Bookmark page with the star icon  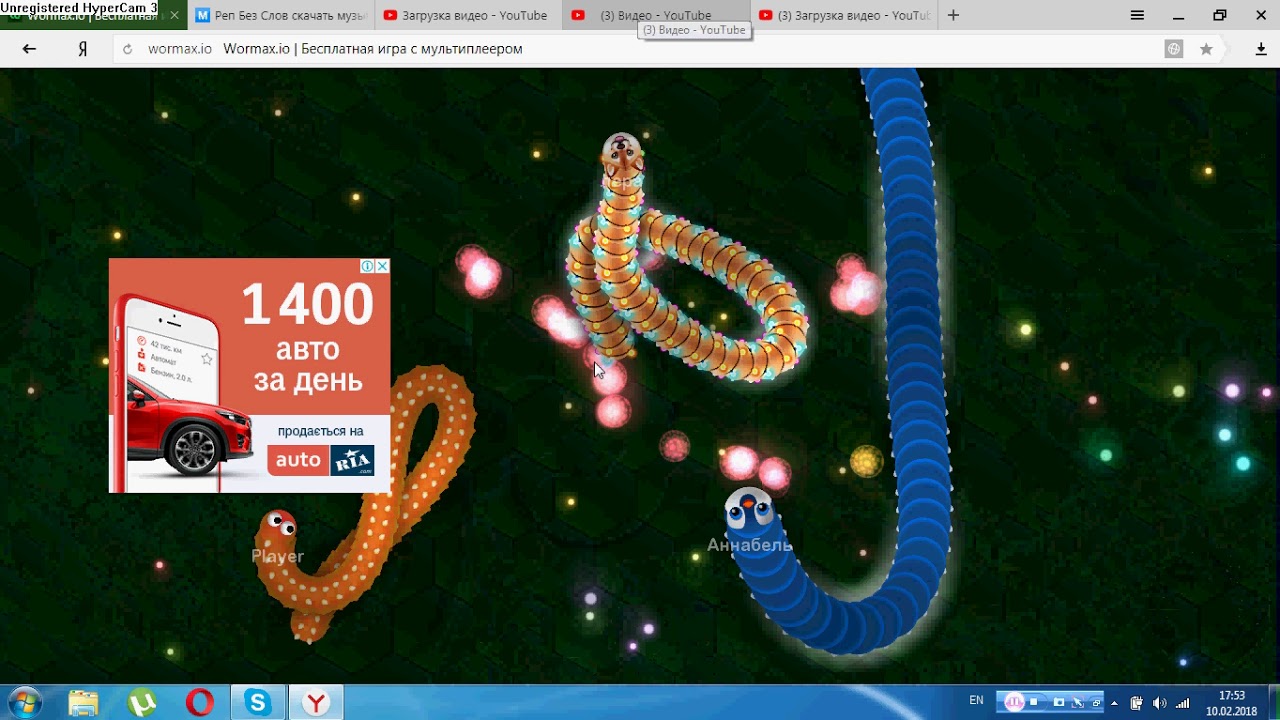click(x=1206, y=49)
